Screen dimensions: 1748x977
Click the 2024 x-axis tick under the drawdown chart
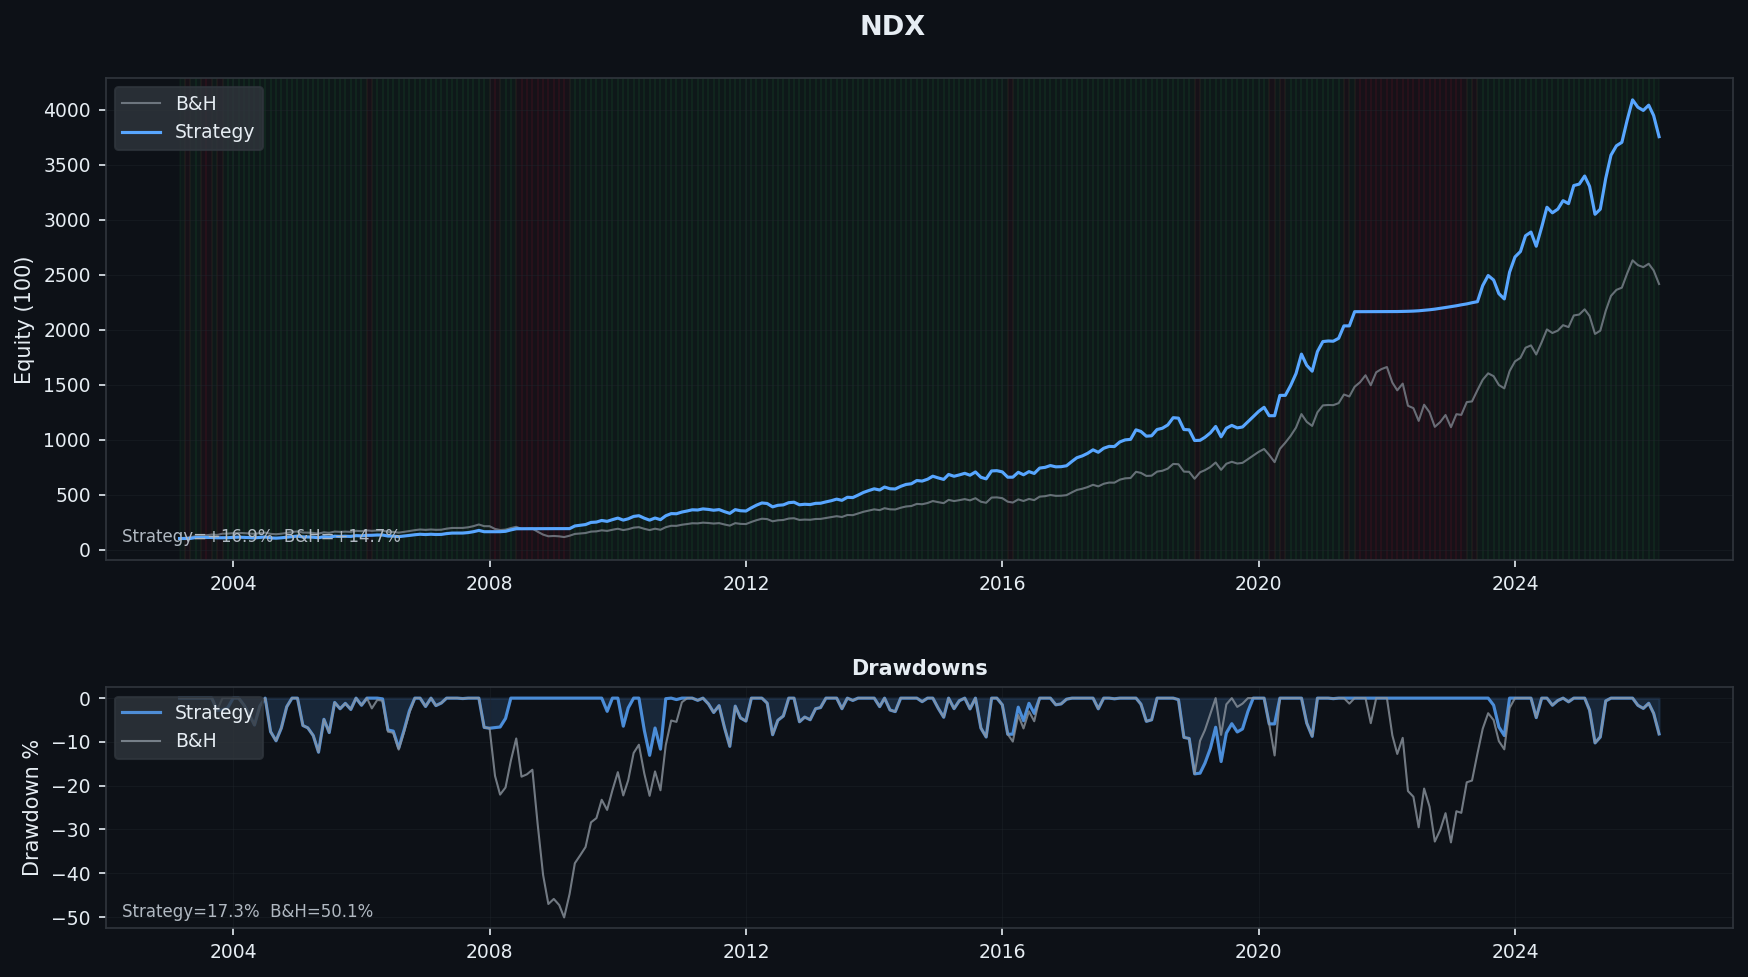[1515, 952]
